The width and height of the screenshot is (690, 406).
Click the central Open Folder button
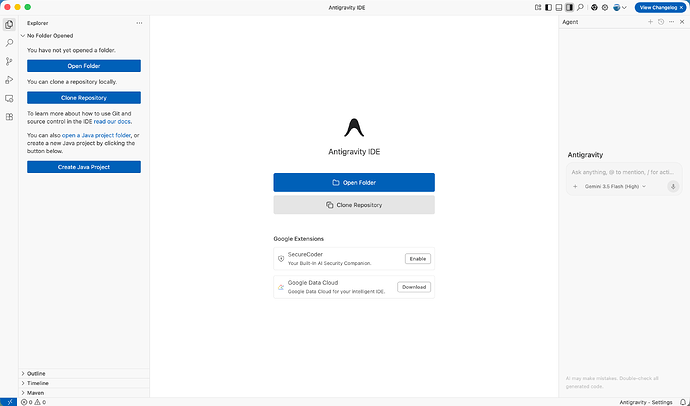pos(354,183)
